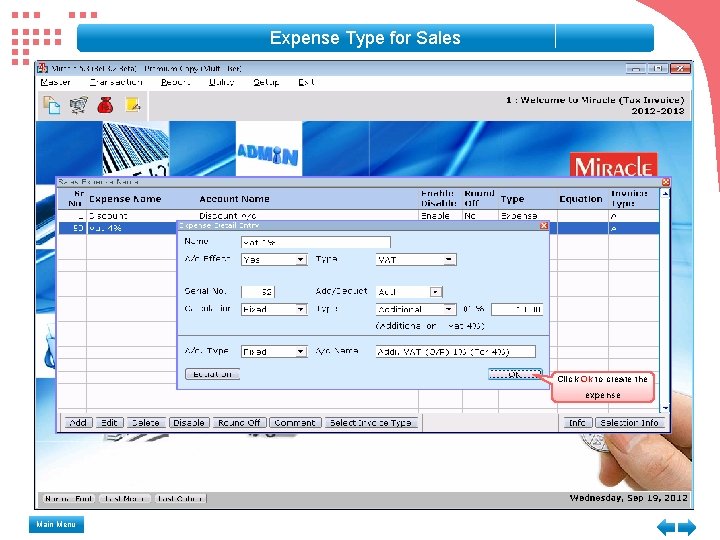Click the Last Column status bar button
The image size is (720, 540).
pos(180,498)
